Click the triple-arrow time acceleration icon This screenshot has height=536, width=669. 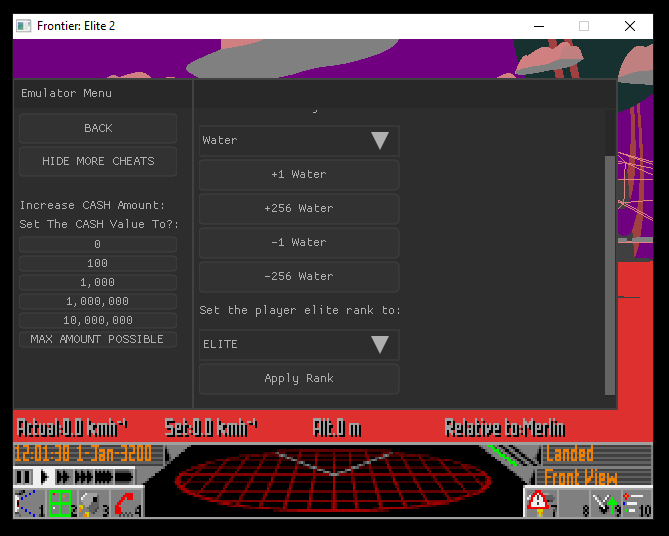(x=83, y=477)
